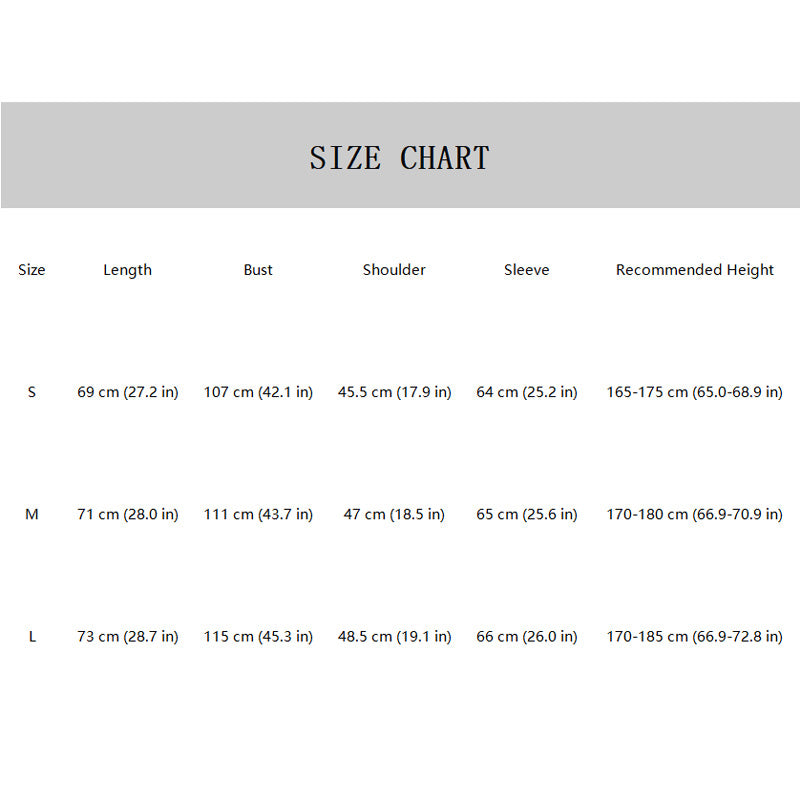Click the Recommended Height header
Image resolution: width=800 pixels, height=800 pixels.
click(695, 270)
